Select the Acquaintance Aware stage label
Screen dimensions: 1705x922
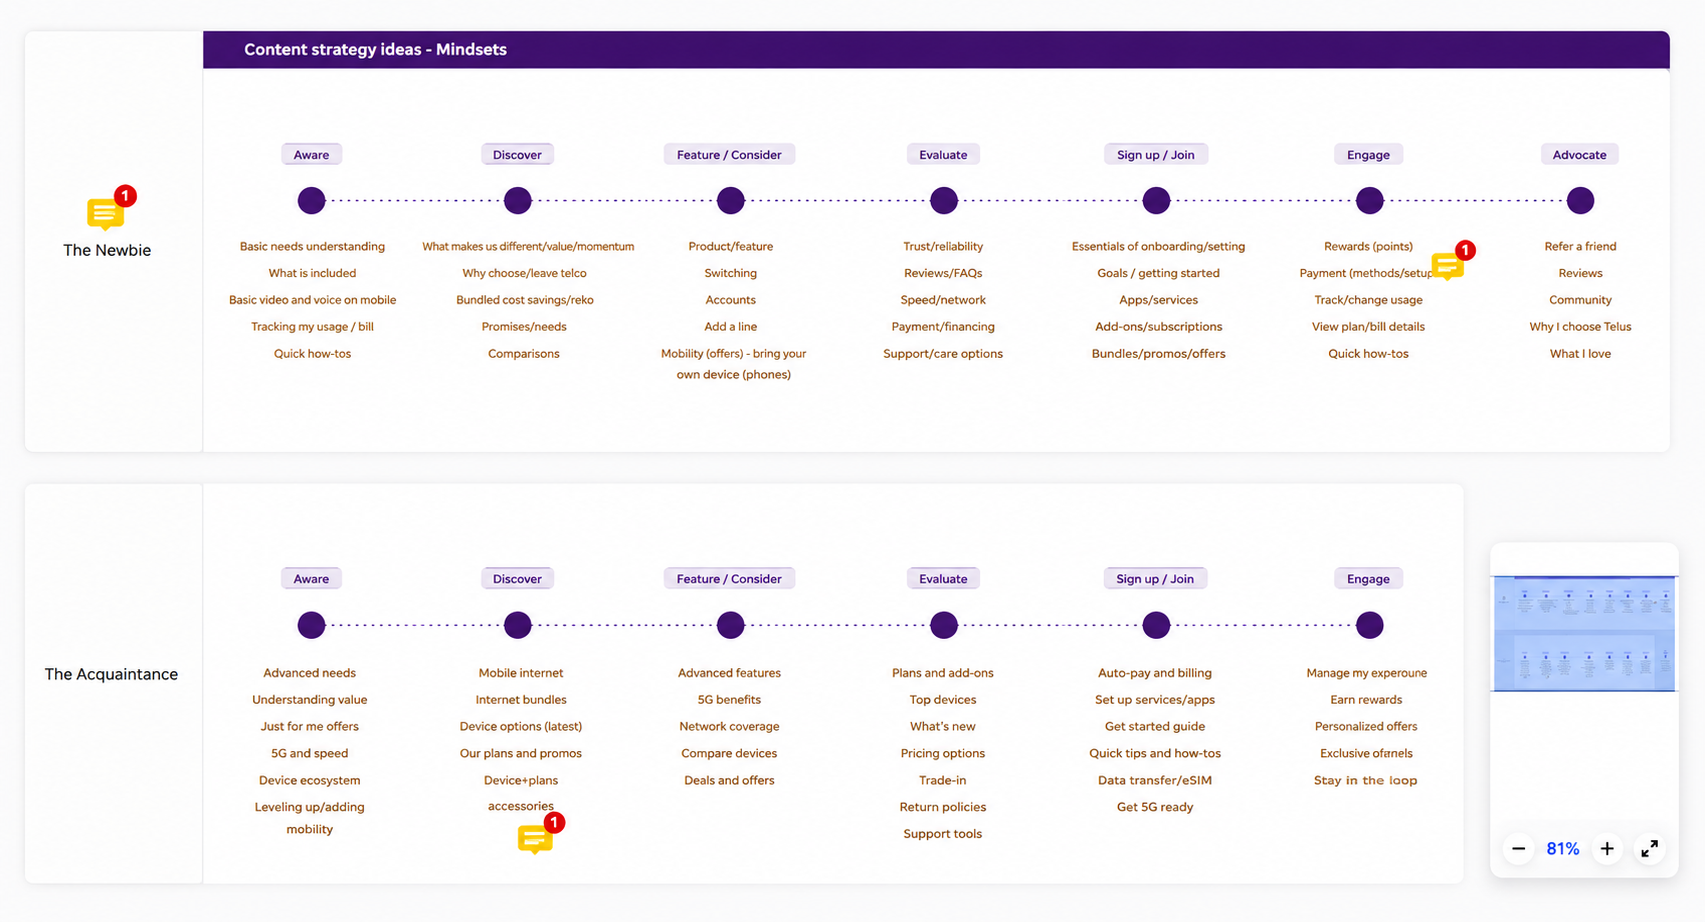[x=311, y=579]
